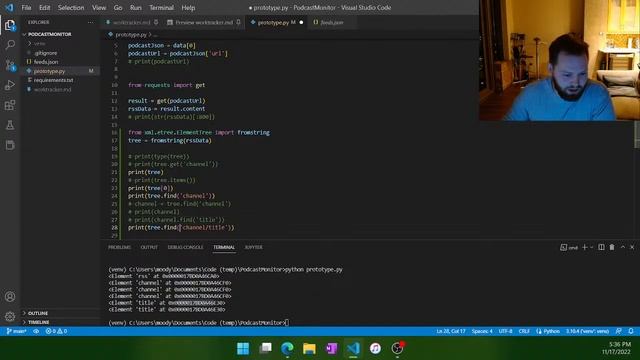Screen dimensions: 640x360
Task: Open the Edit menu
Action: tap(44, 7)
